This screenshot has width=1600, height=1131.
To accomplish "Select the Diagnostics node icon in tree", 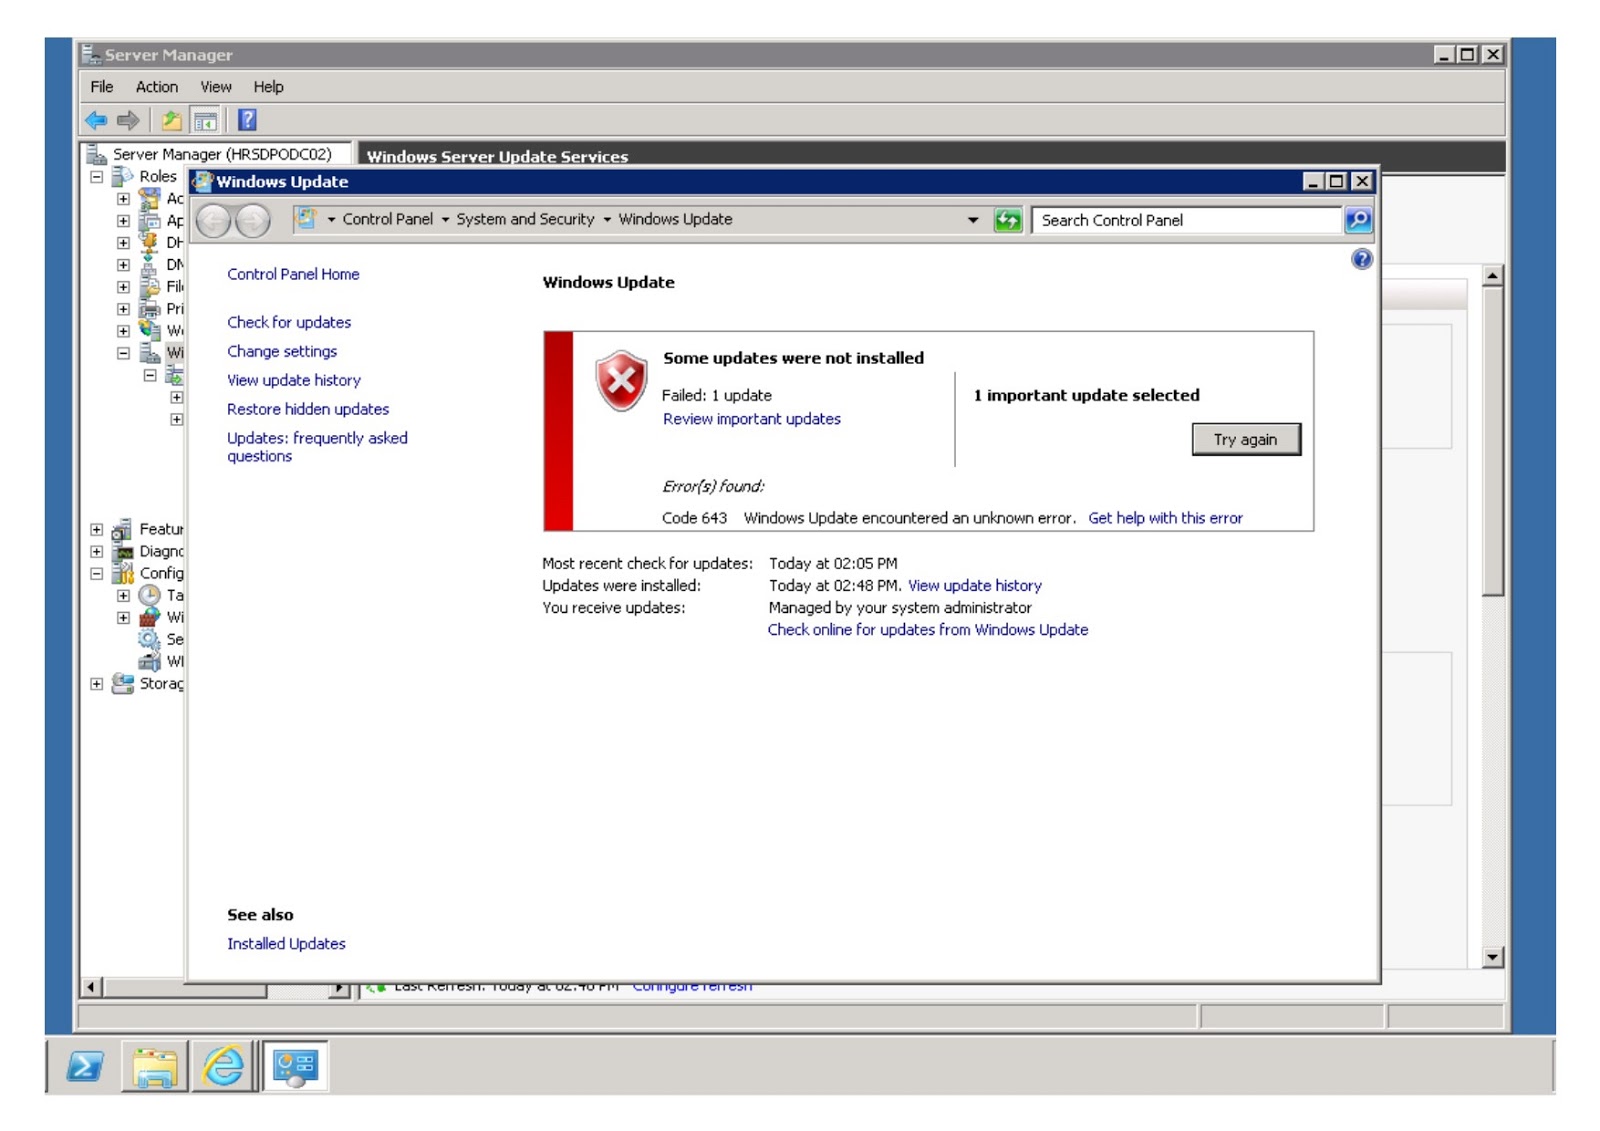I will (123, 551).
